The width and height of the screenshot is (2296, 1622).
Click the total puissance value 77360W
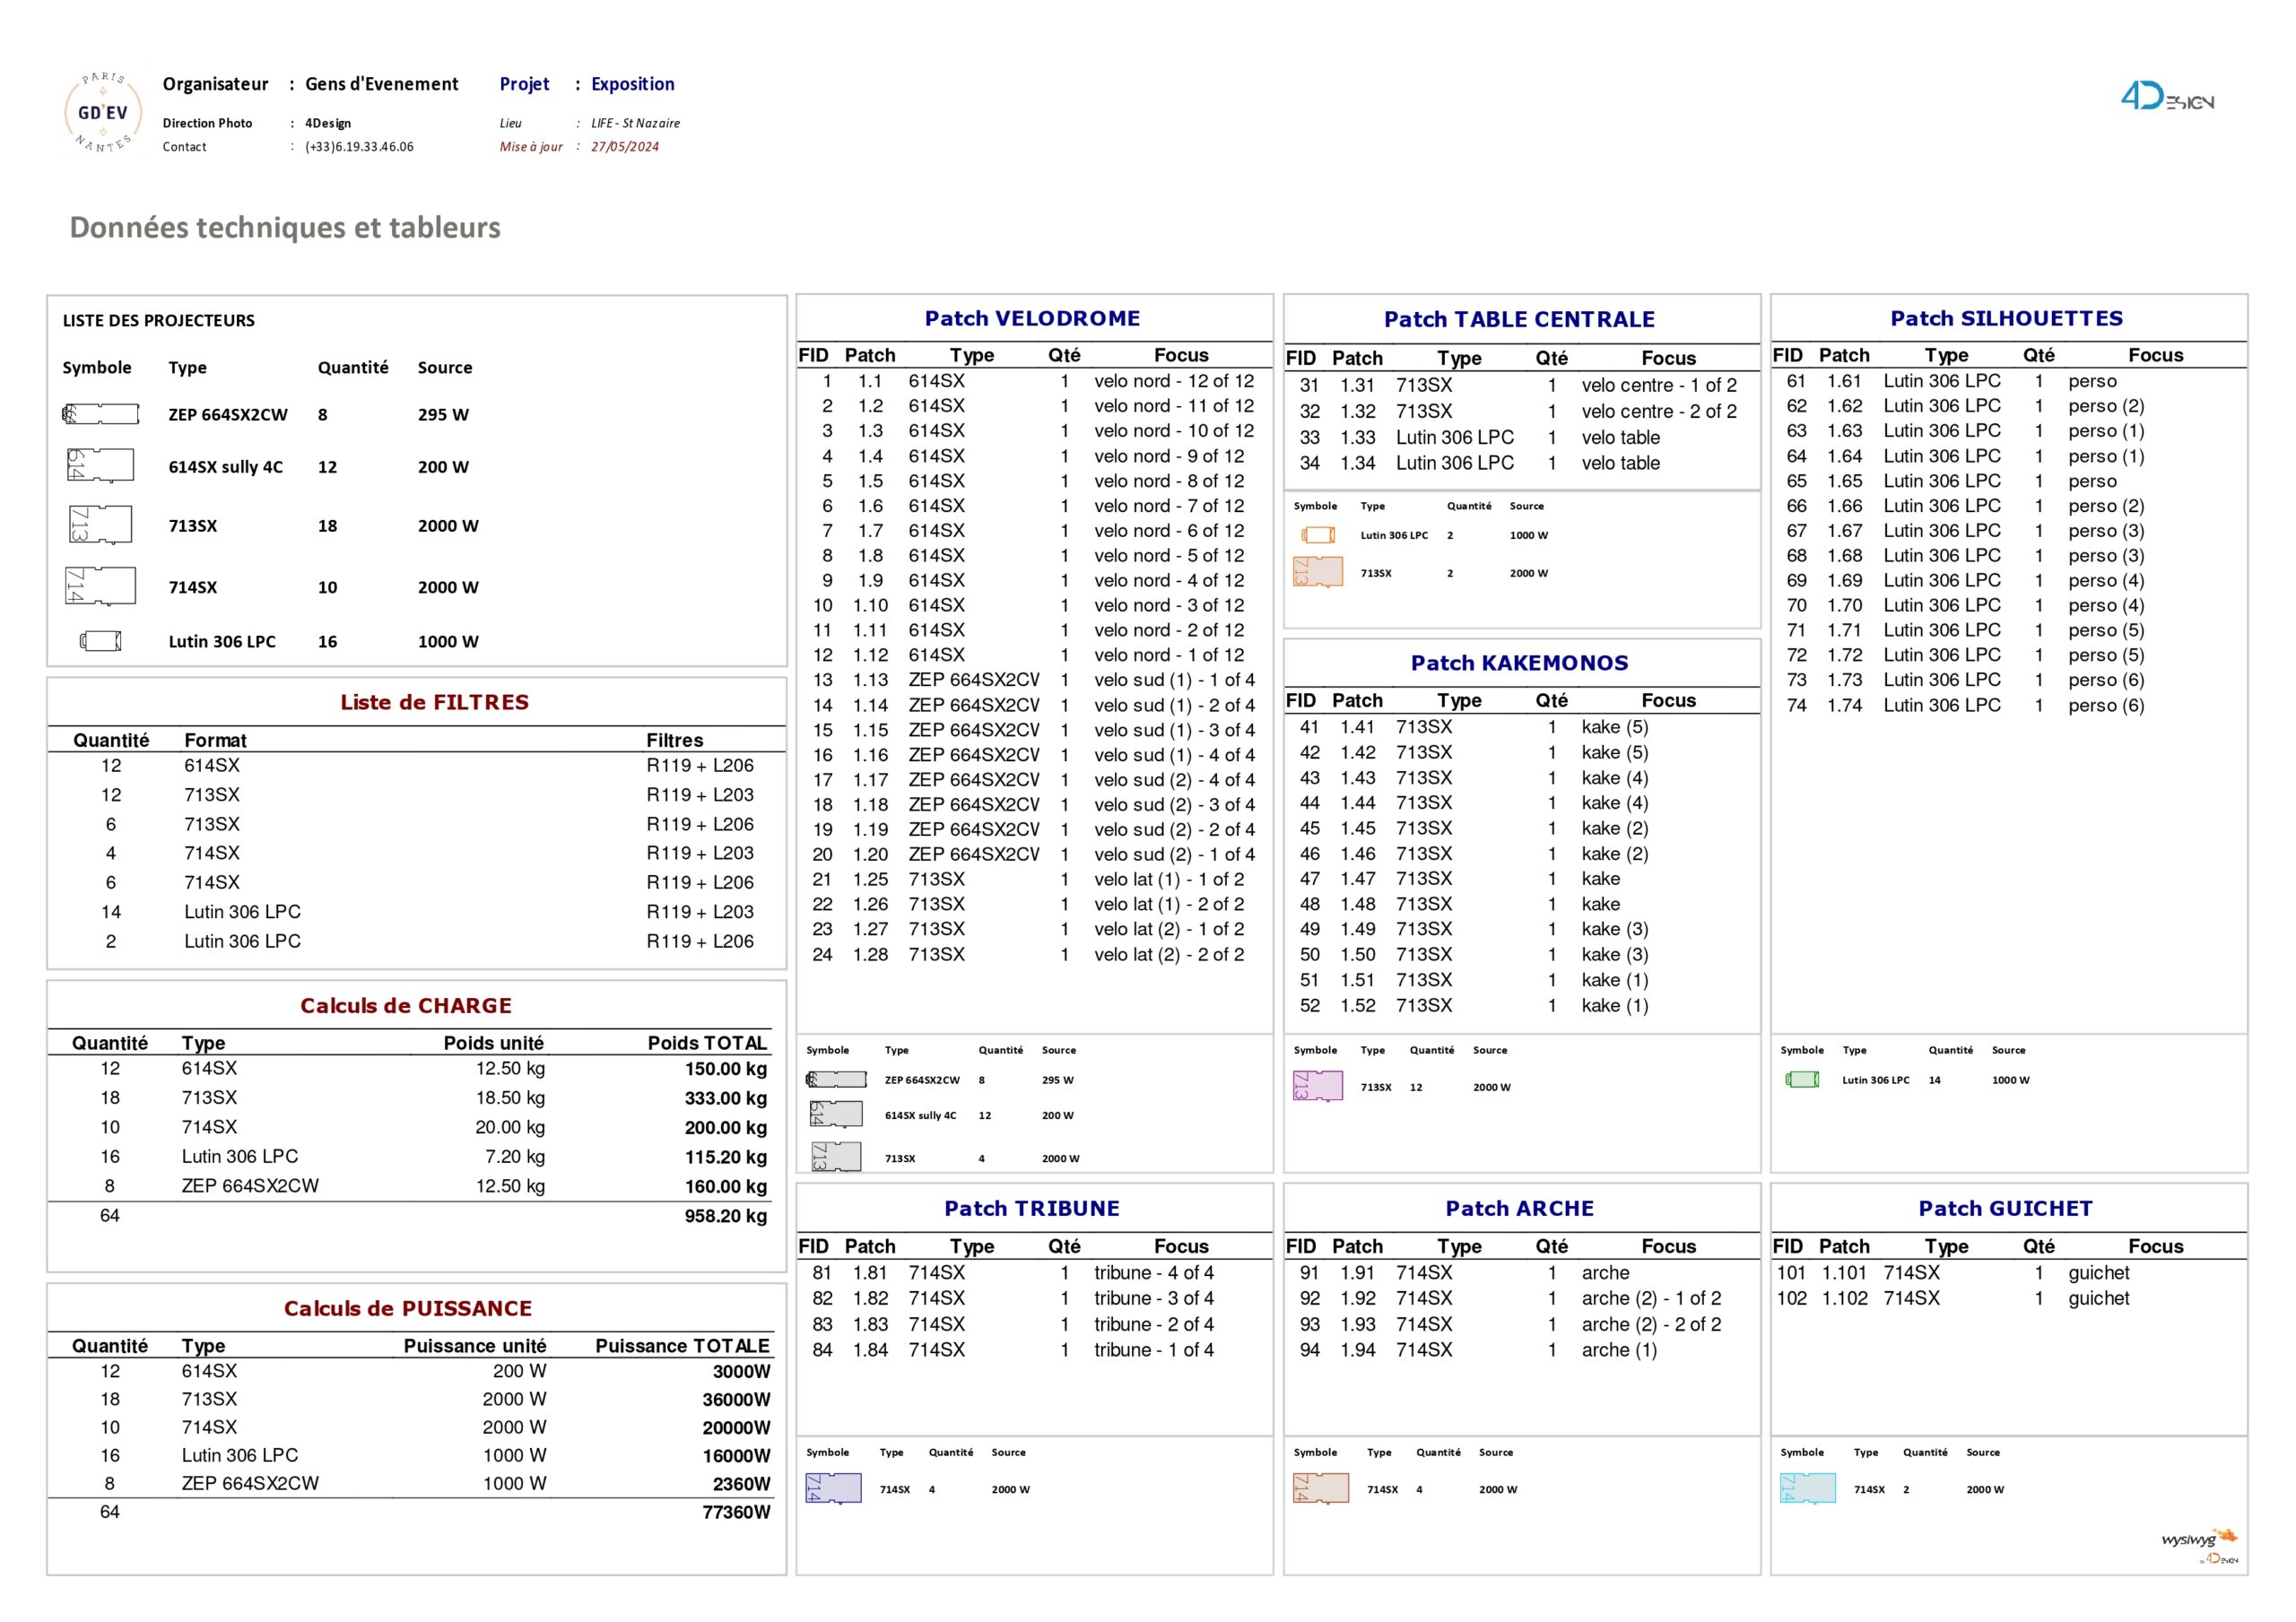[x=735, y=1513]
